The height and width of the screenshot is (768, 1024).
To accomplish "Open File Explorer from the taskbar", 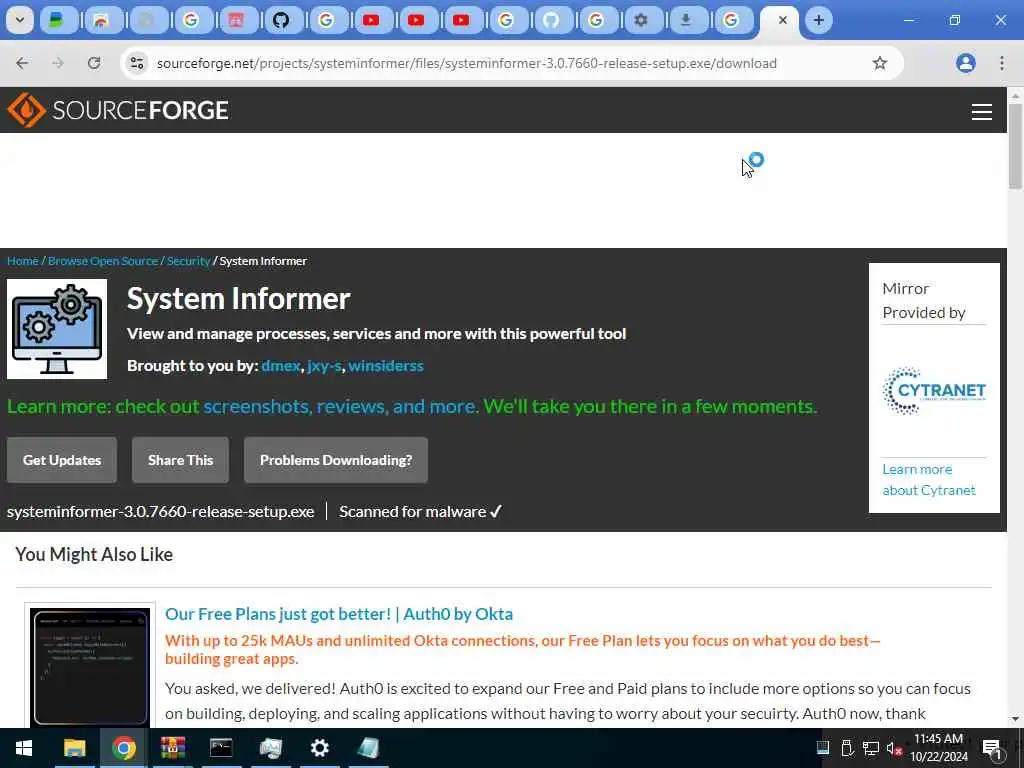I will [x=74, y=748].
